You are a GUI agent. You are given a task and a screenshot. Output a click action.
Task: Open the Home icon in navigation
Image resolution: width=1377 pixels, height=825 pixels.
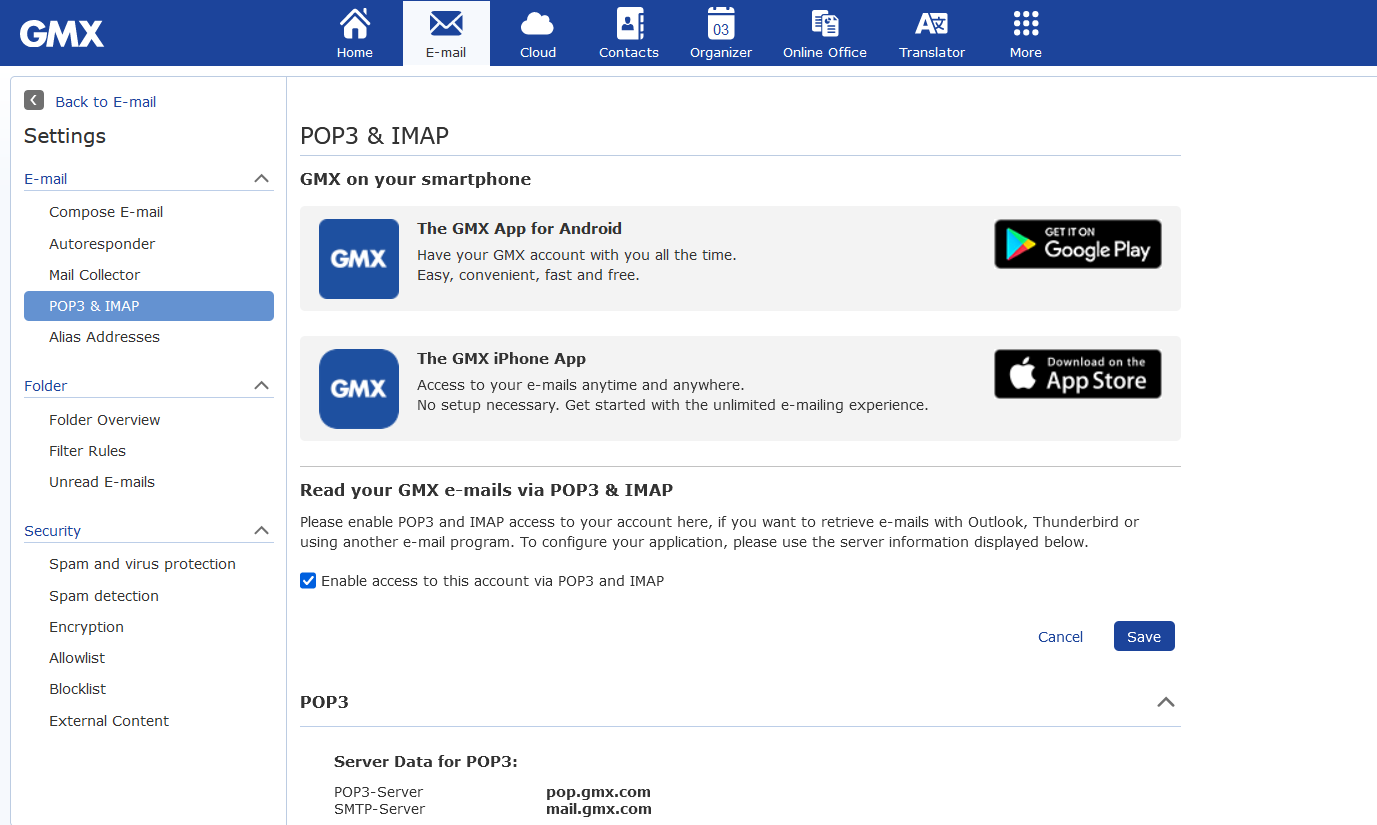355,22
